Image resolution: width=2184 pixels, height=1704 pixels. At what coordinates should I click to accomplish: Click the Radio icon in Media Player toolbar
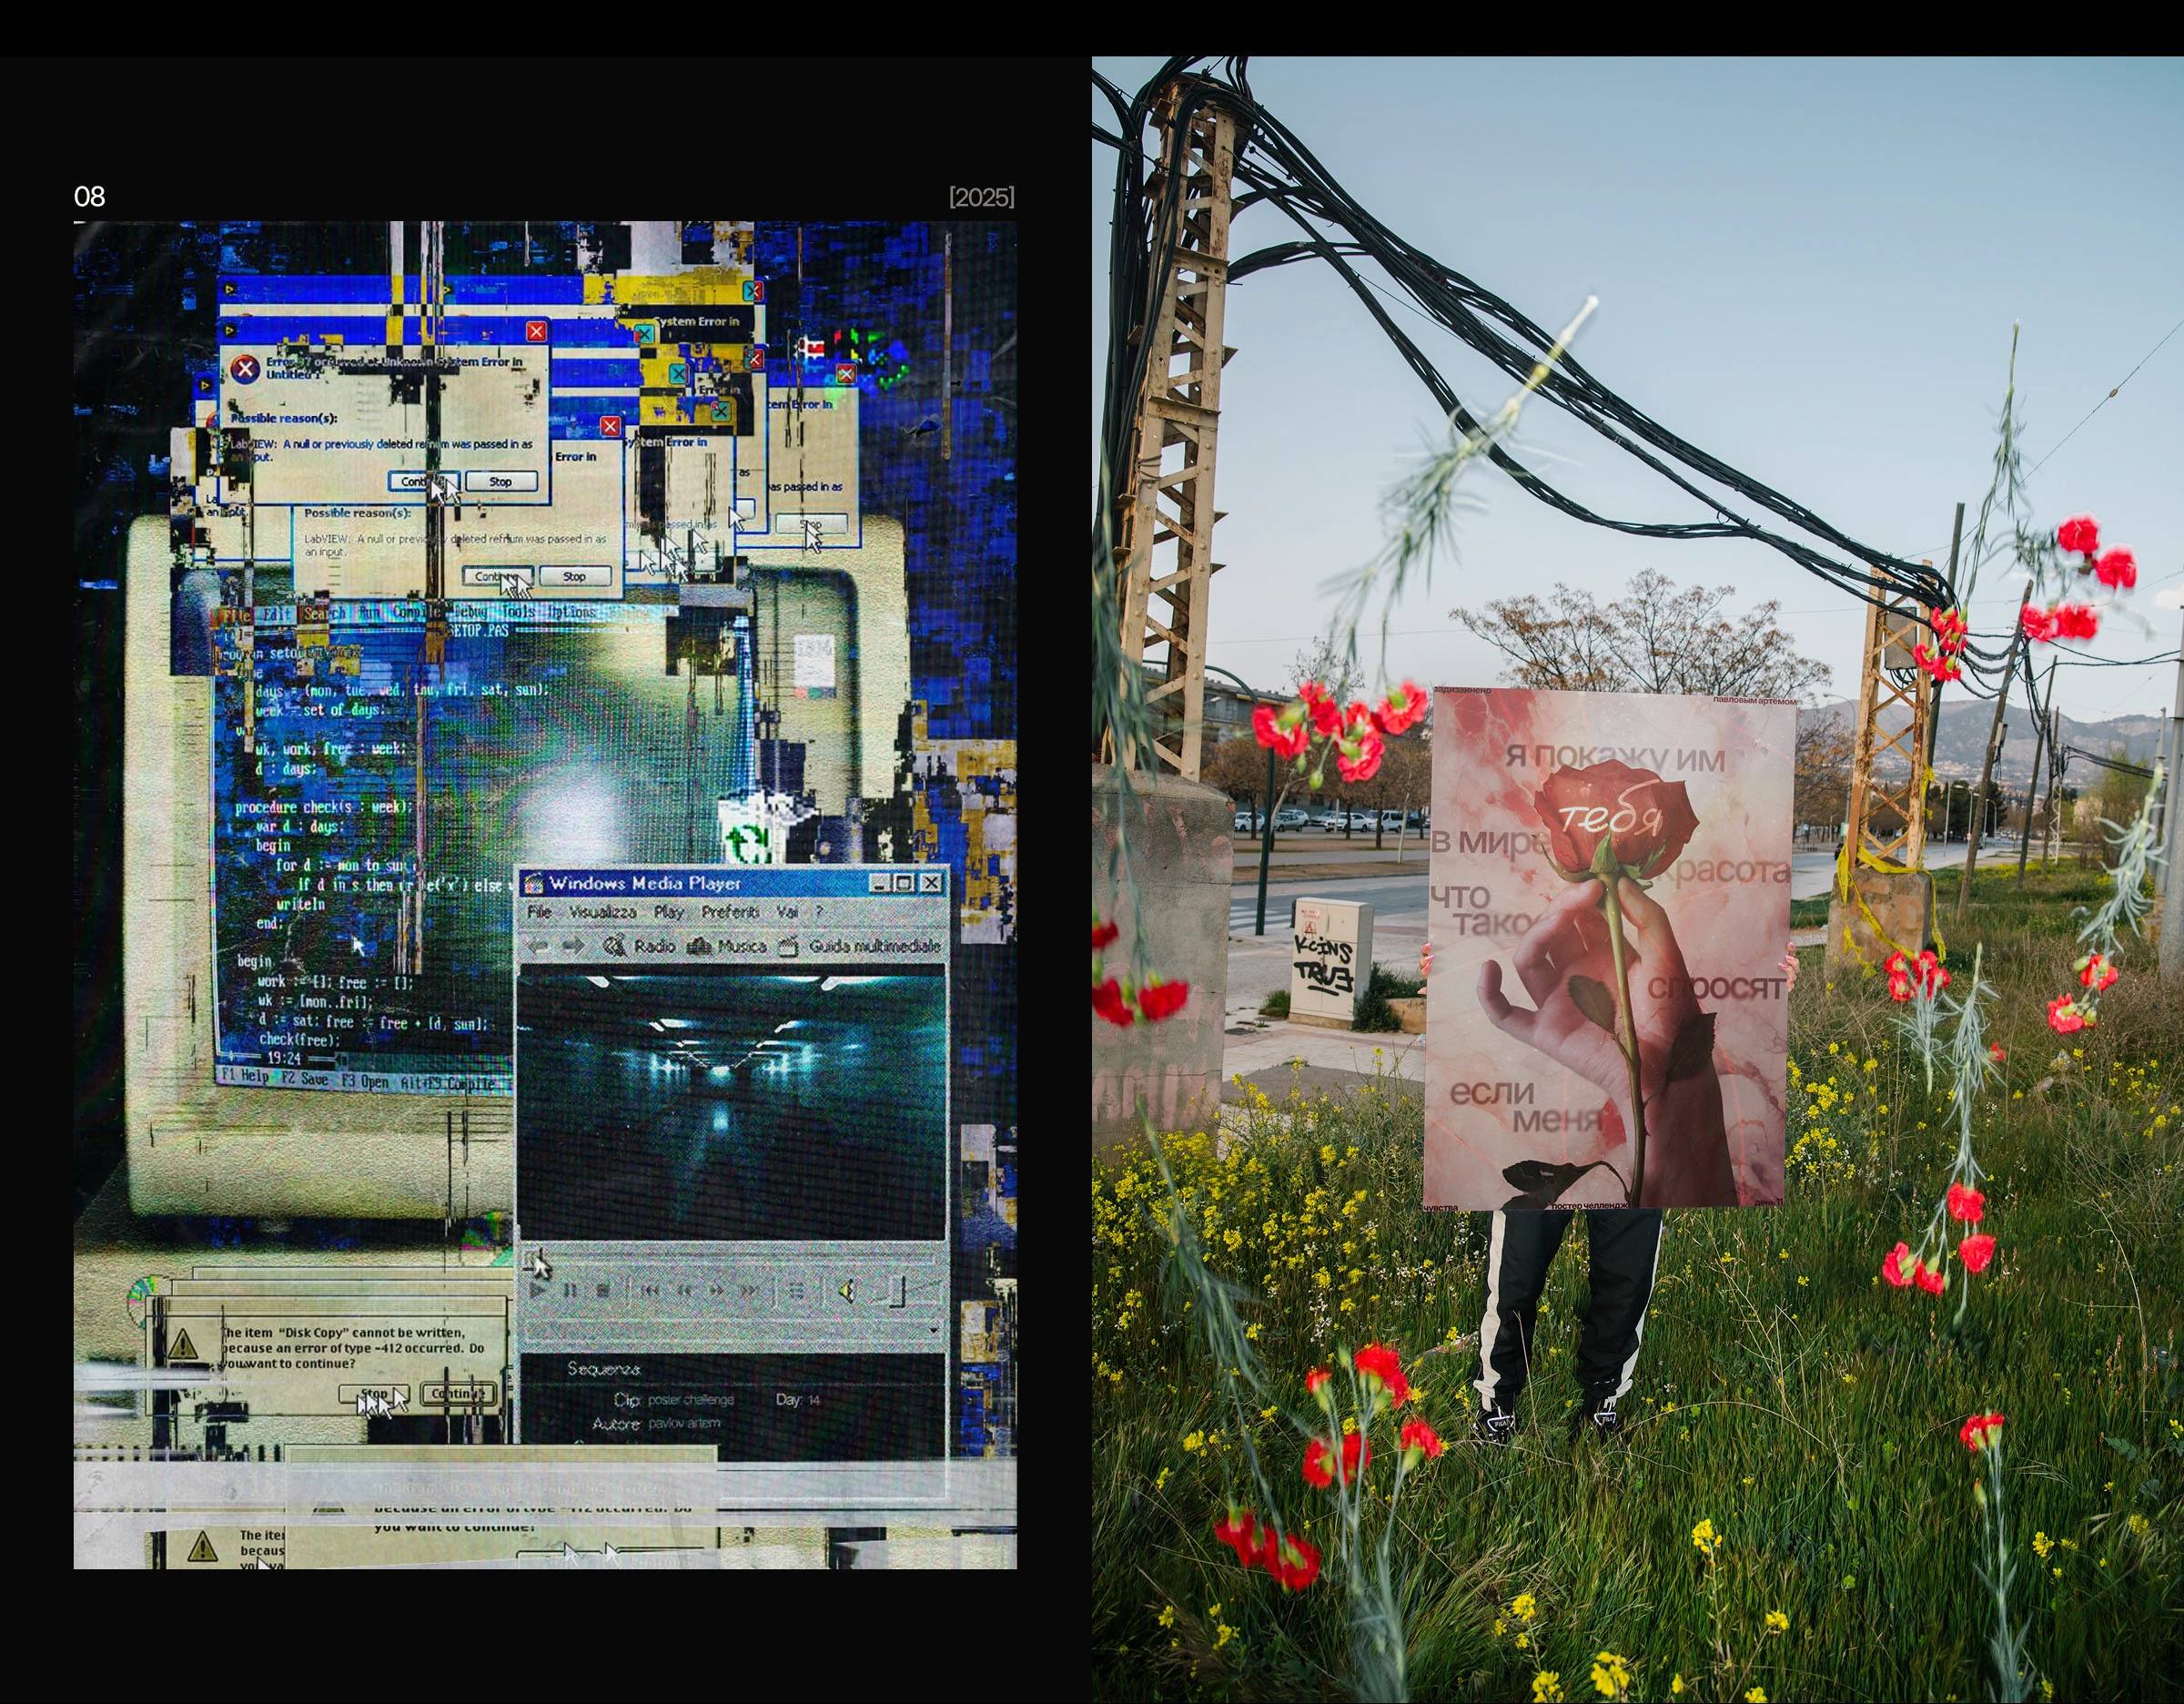click(614, 946)
